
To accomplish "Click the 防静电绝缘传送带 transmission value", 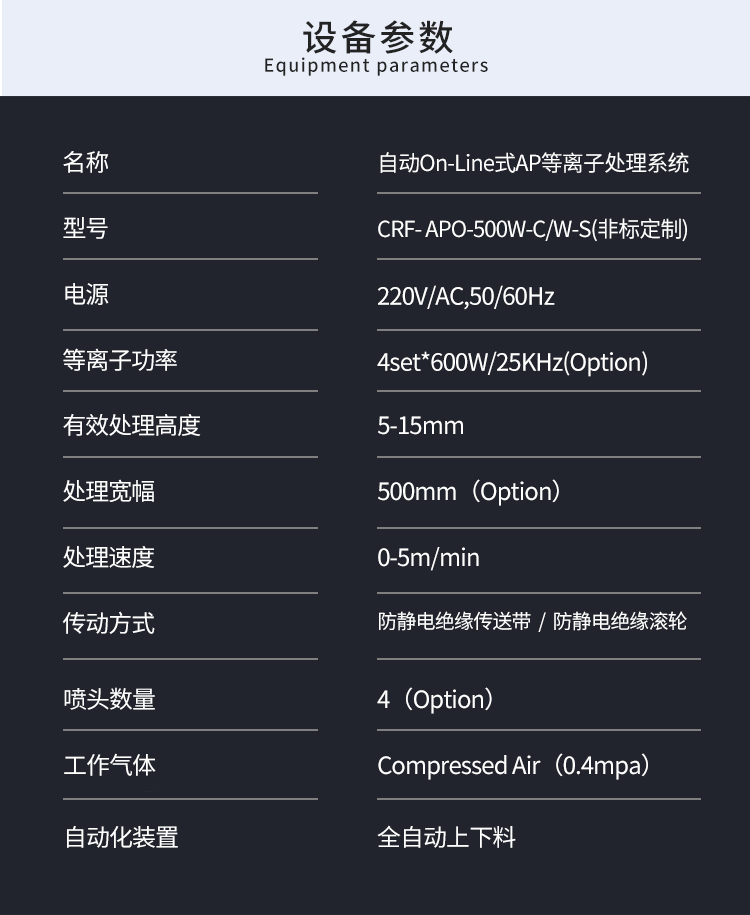I will (x=454, y=622).
